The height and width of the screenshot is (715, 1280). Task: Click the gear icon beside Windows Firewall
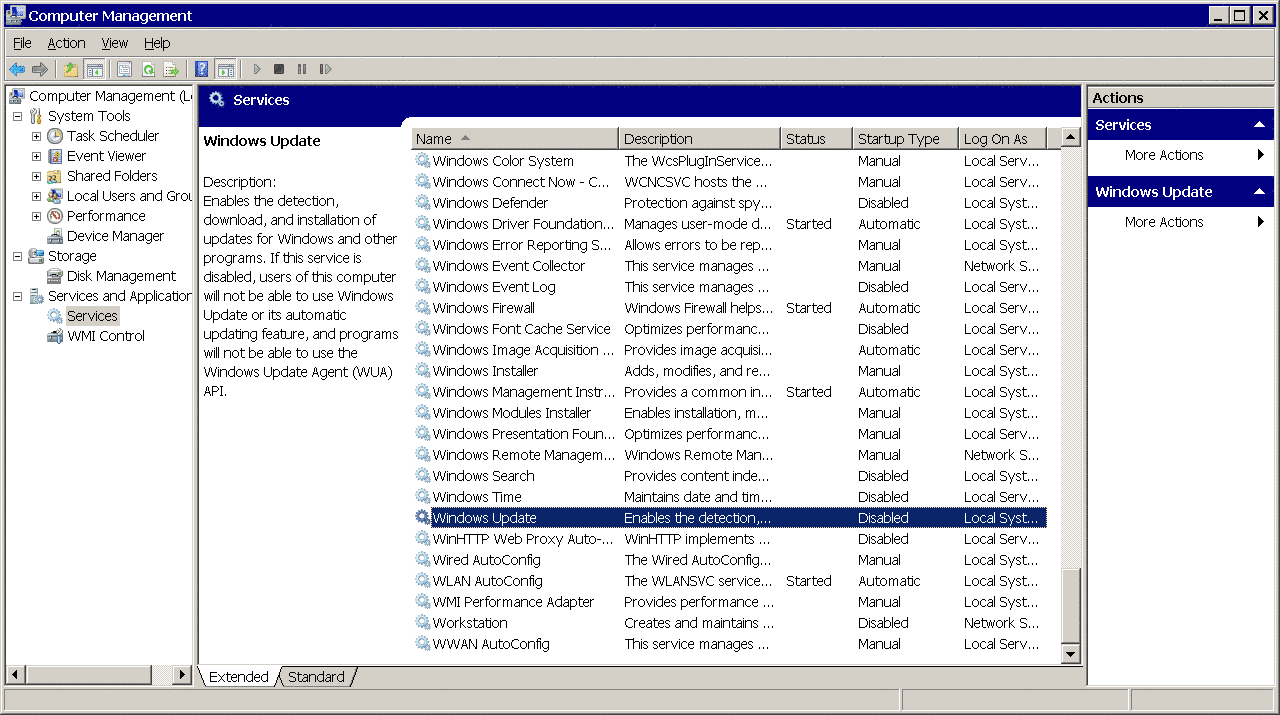click(423, 308)
